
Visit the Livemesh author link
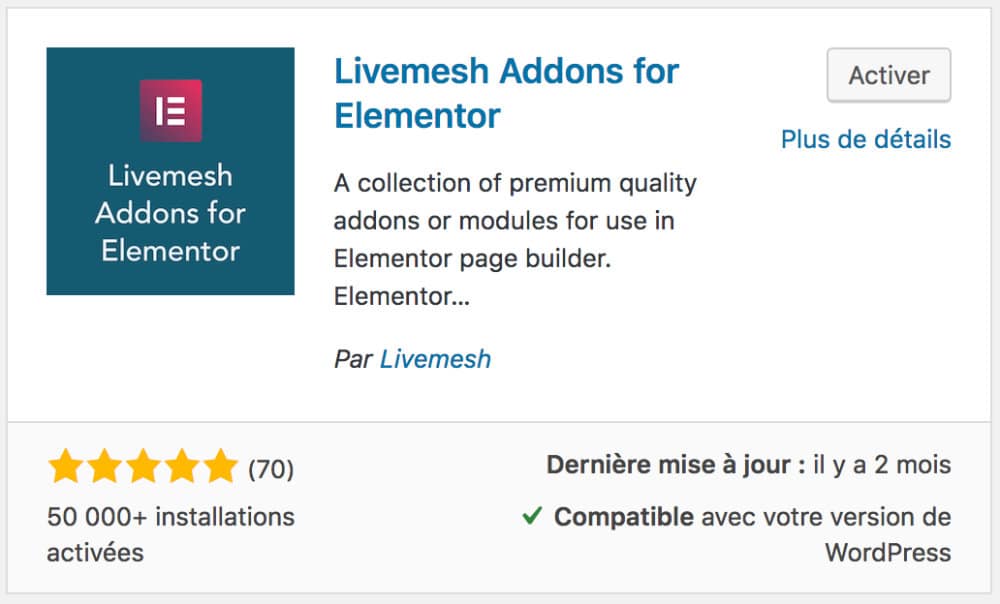click(x=434, y=358)
